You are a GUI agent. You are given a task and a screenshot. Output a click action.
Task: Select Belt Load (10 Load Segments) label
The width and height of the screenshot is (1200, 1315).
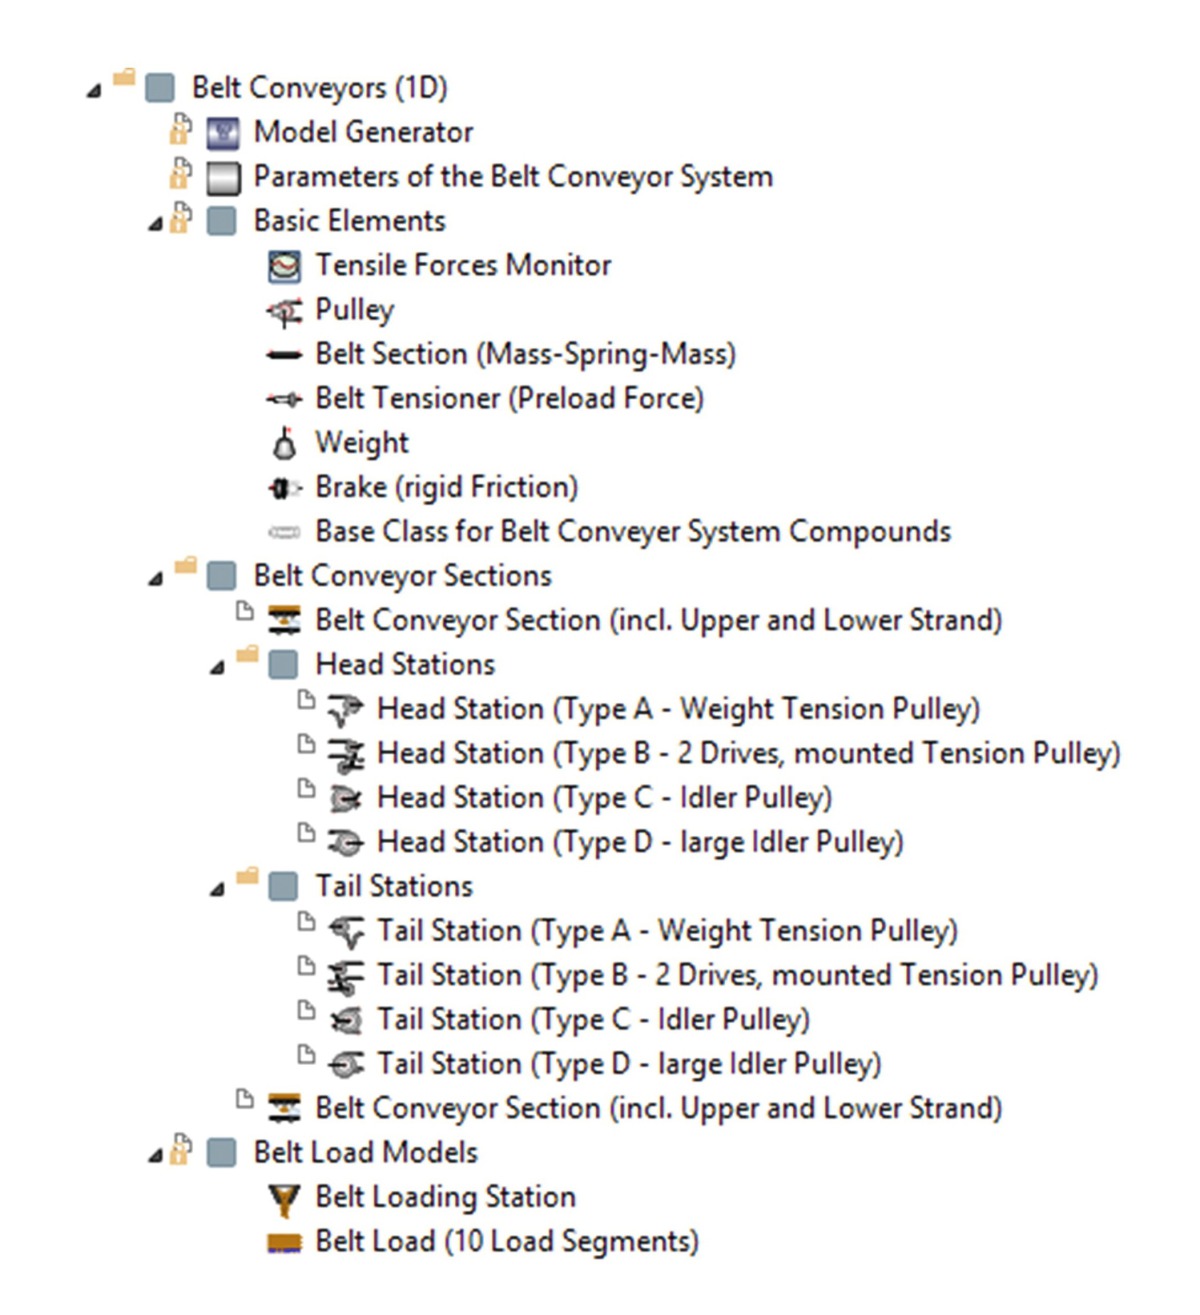[x=507, y=1241]
